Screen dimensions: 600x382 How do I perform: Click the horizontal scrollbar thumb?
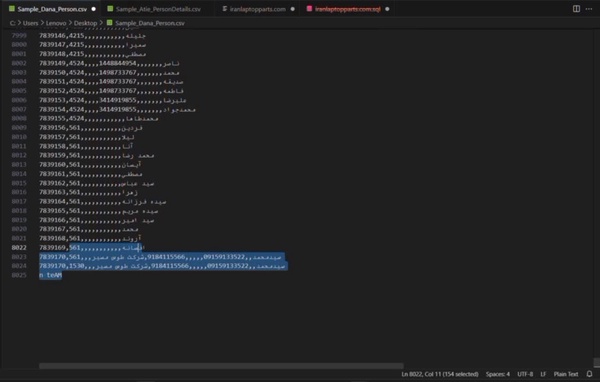click(x=221, y=366)
